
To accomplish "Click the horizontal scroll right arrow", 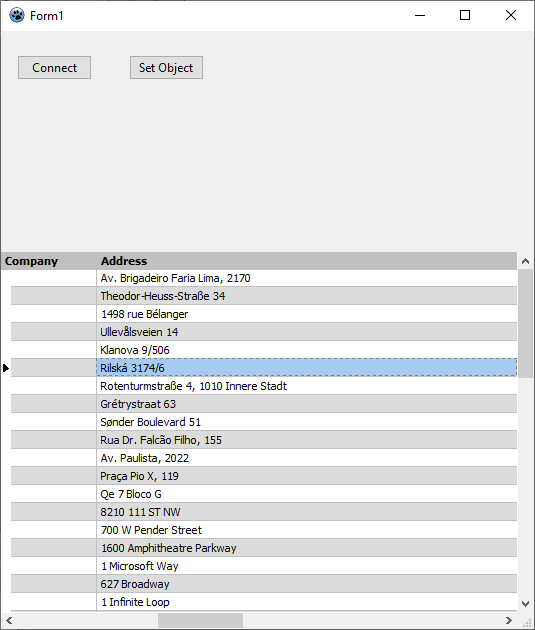I will tap(509, 620).
